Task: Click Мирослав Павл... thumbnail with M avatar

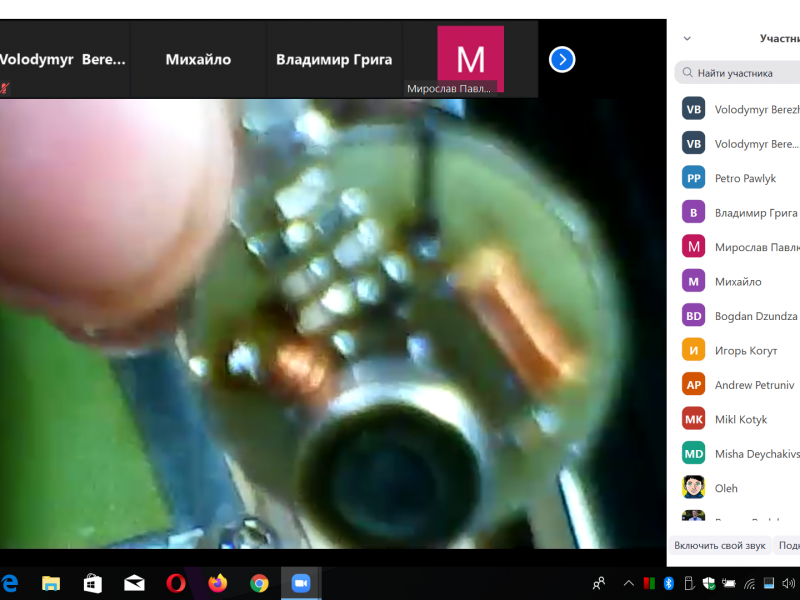Action: point(470,60)
